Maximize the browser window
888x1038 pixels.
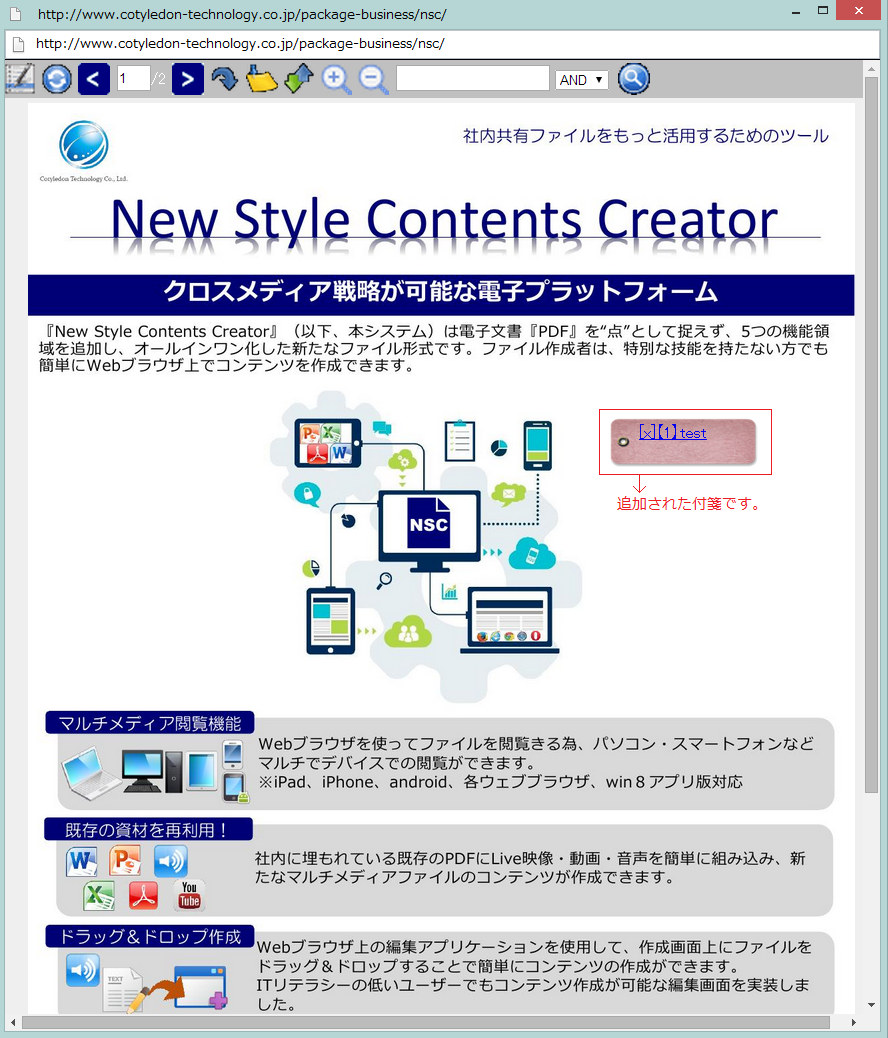(x=823, y=11)
